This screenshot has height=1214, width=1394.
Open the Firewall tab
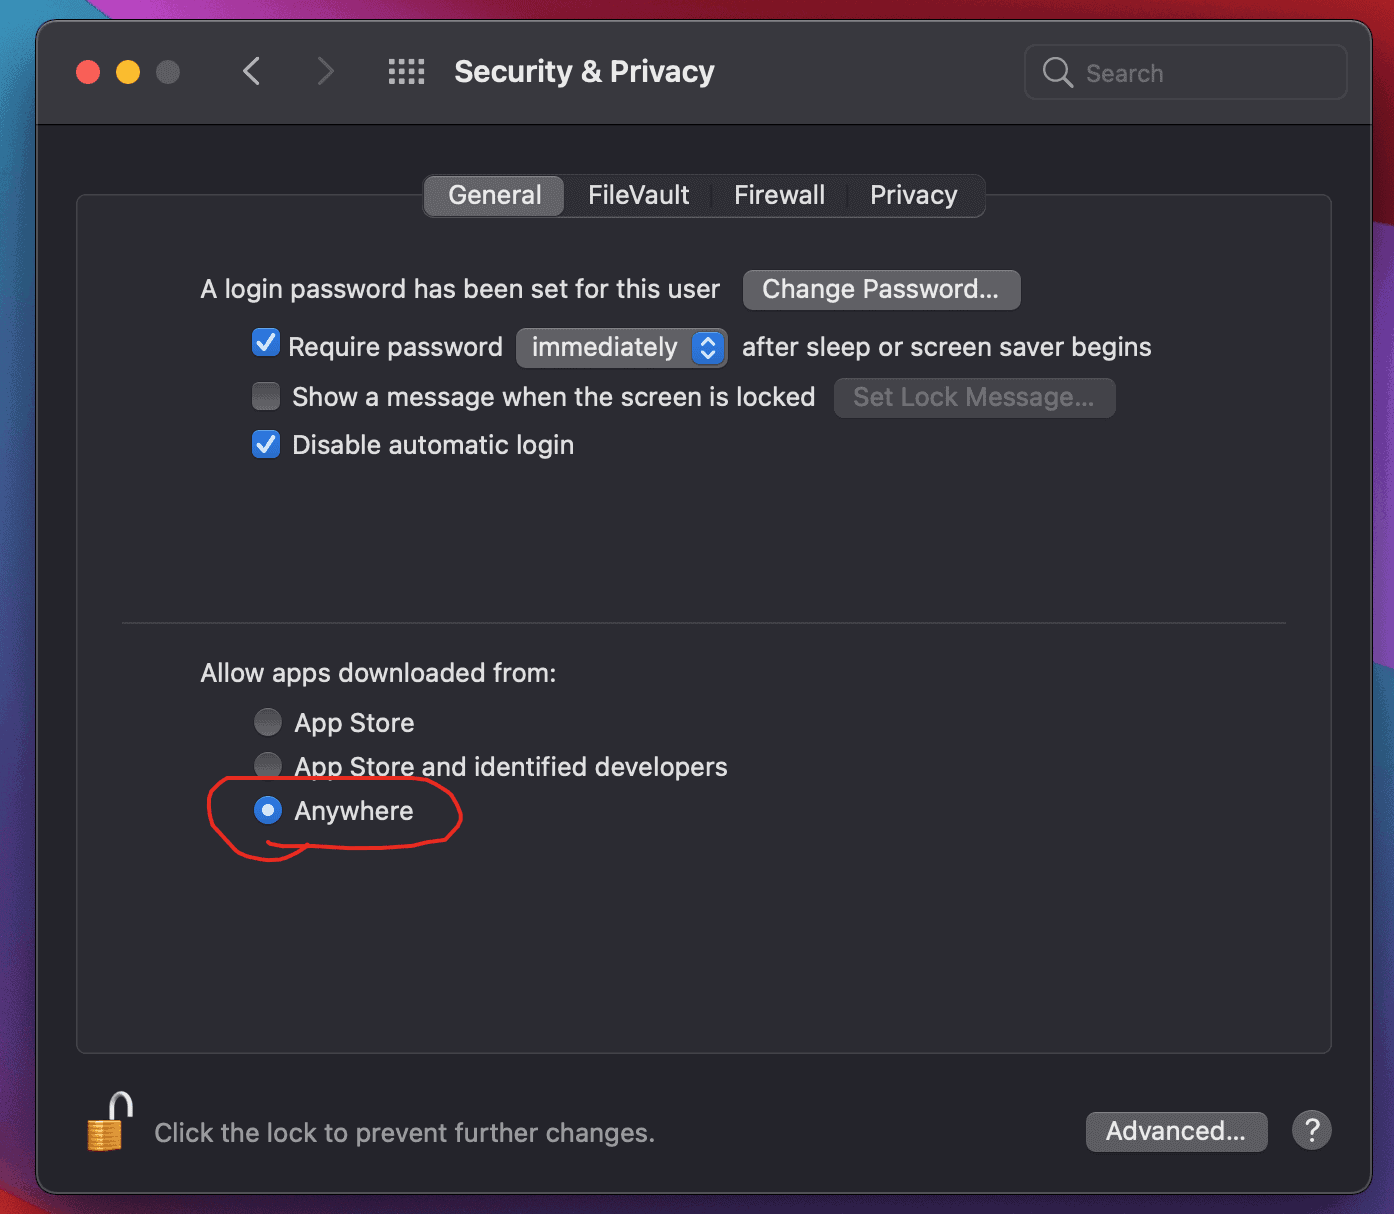(779, 195)
